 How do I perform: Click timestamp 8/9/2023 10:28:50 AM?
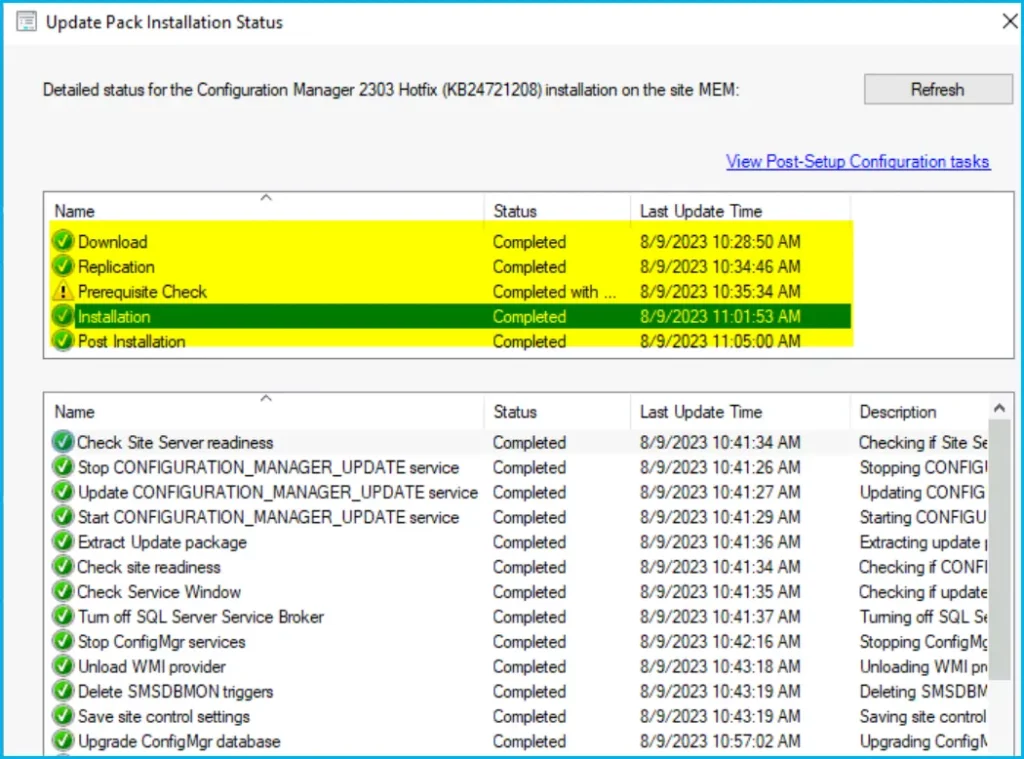(720, 242)
